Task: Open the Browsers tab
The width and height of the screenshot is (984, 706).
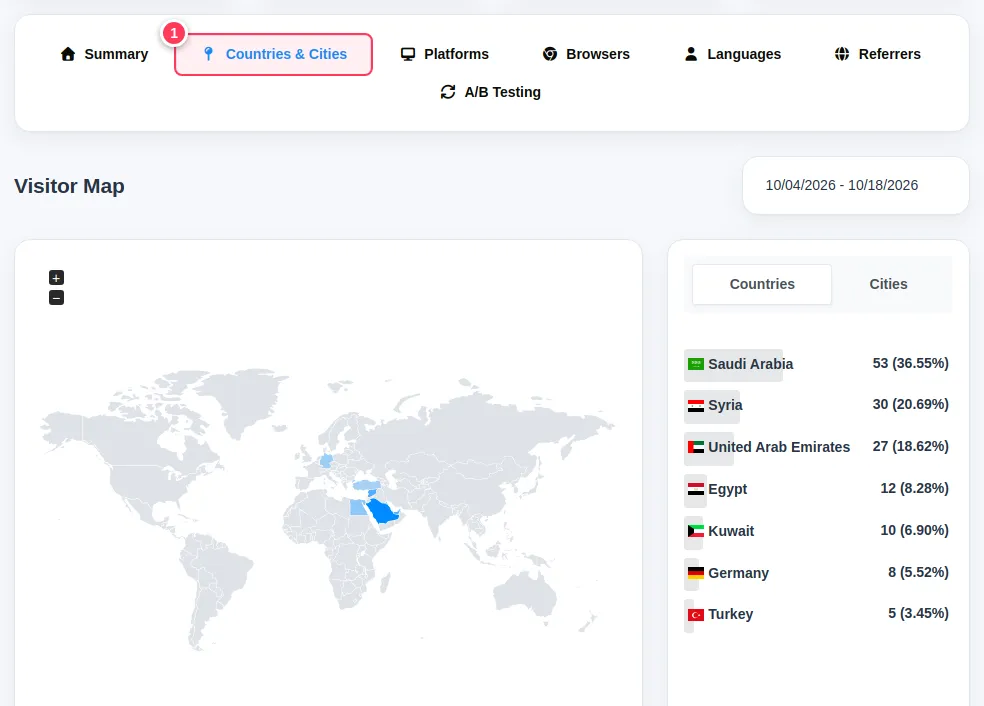Action: pos(586,54)
